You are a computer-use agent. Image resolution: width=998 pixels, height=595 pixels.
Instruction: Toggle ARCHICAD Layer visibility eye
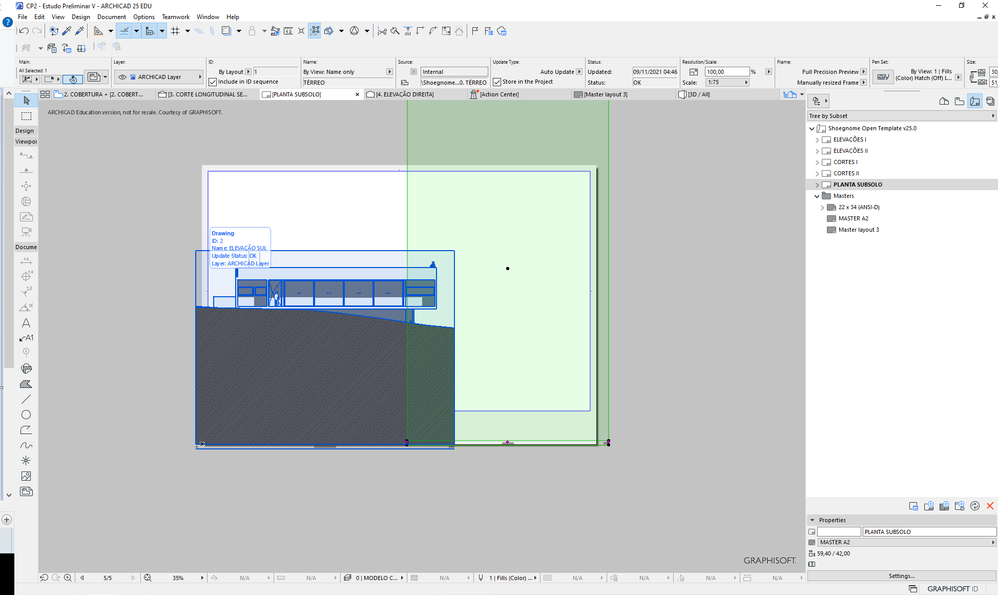pyautogui.click(x=123, y=76)
